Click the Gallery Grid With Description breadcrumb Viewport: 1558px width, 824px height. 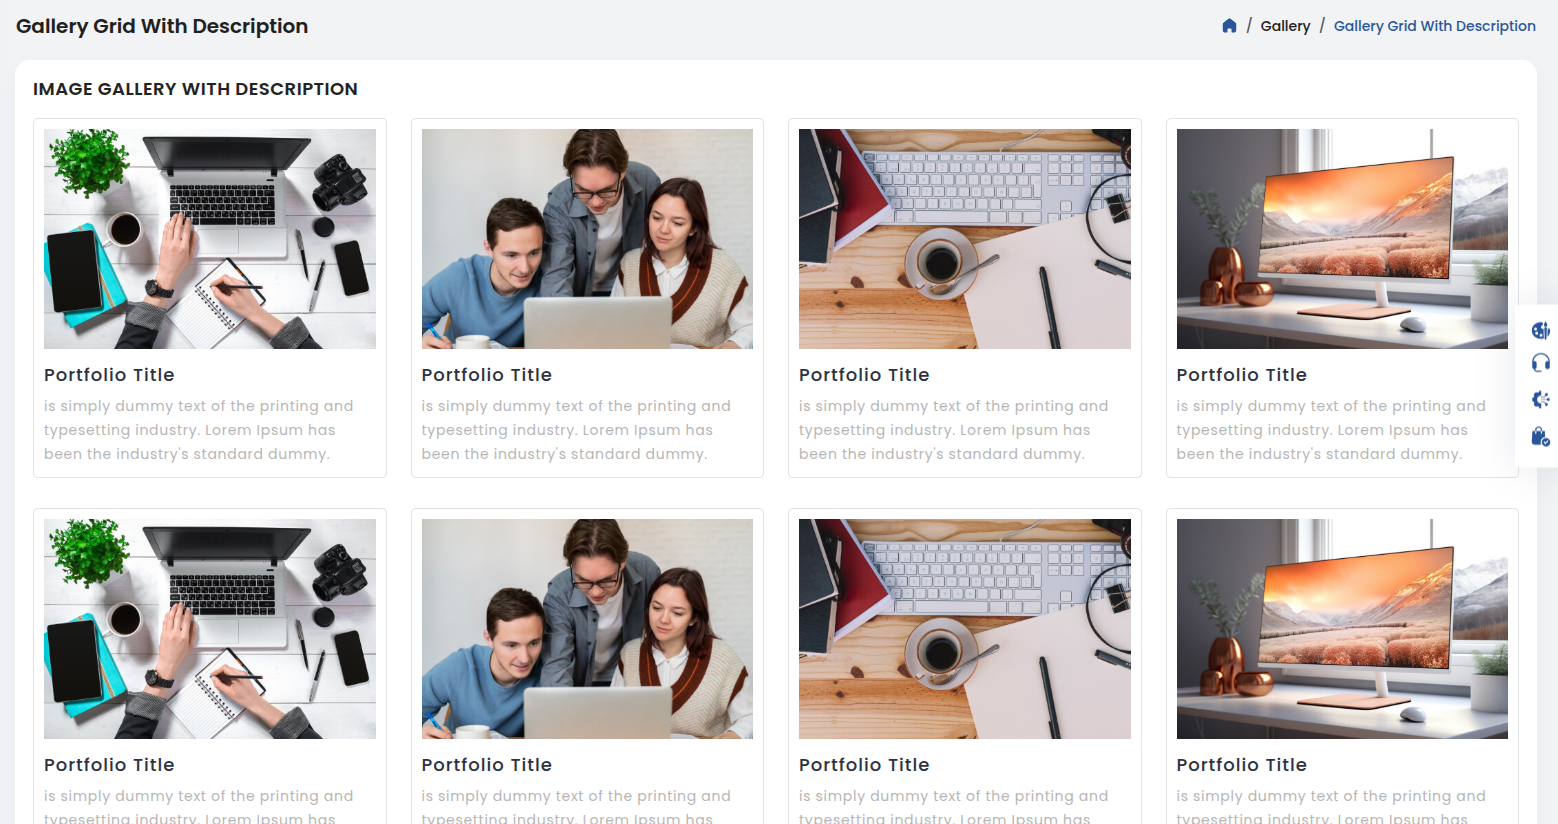(1434, 26)
